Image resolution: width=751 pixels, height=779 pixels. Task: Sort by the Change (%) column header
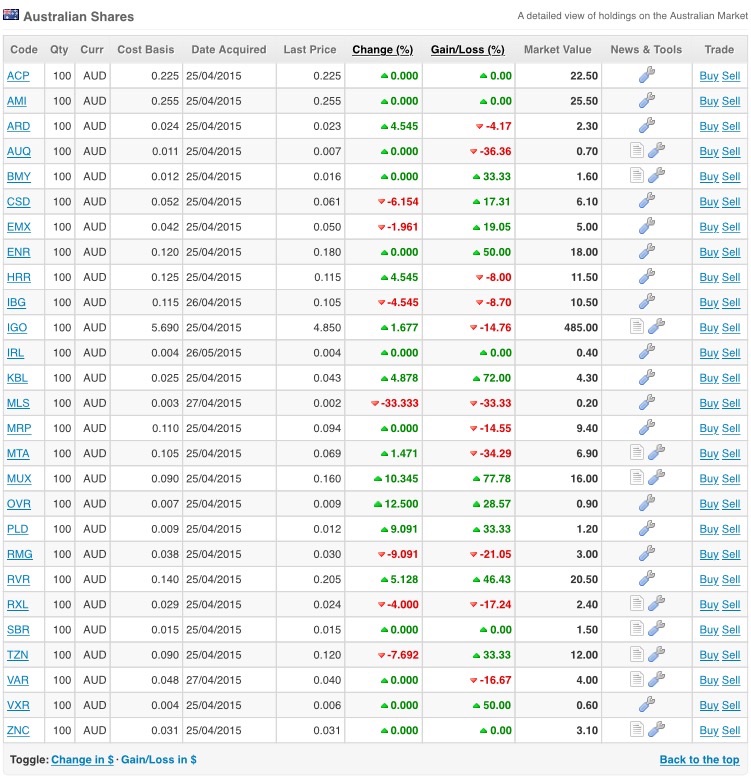tap(382, 50)
